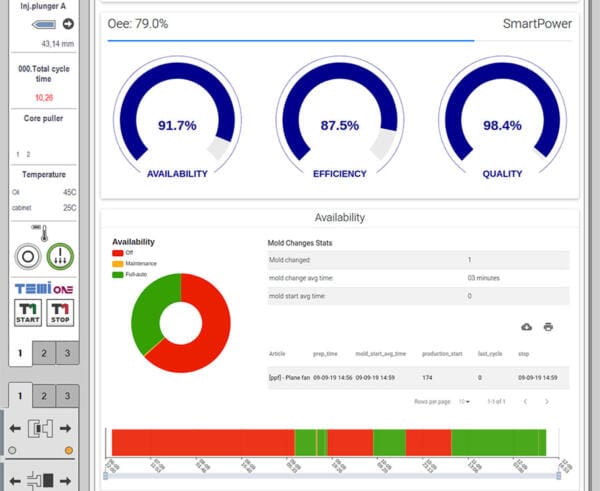Click the print icon above the table

click(x=548, y=327)
